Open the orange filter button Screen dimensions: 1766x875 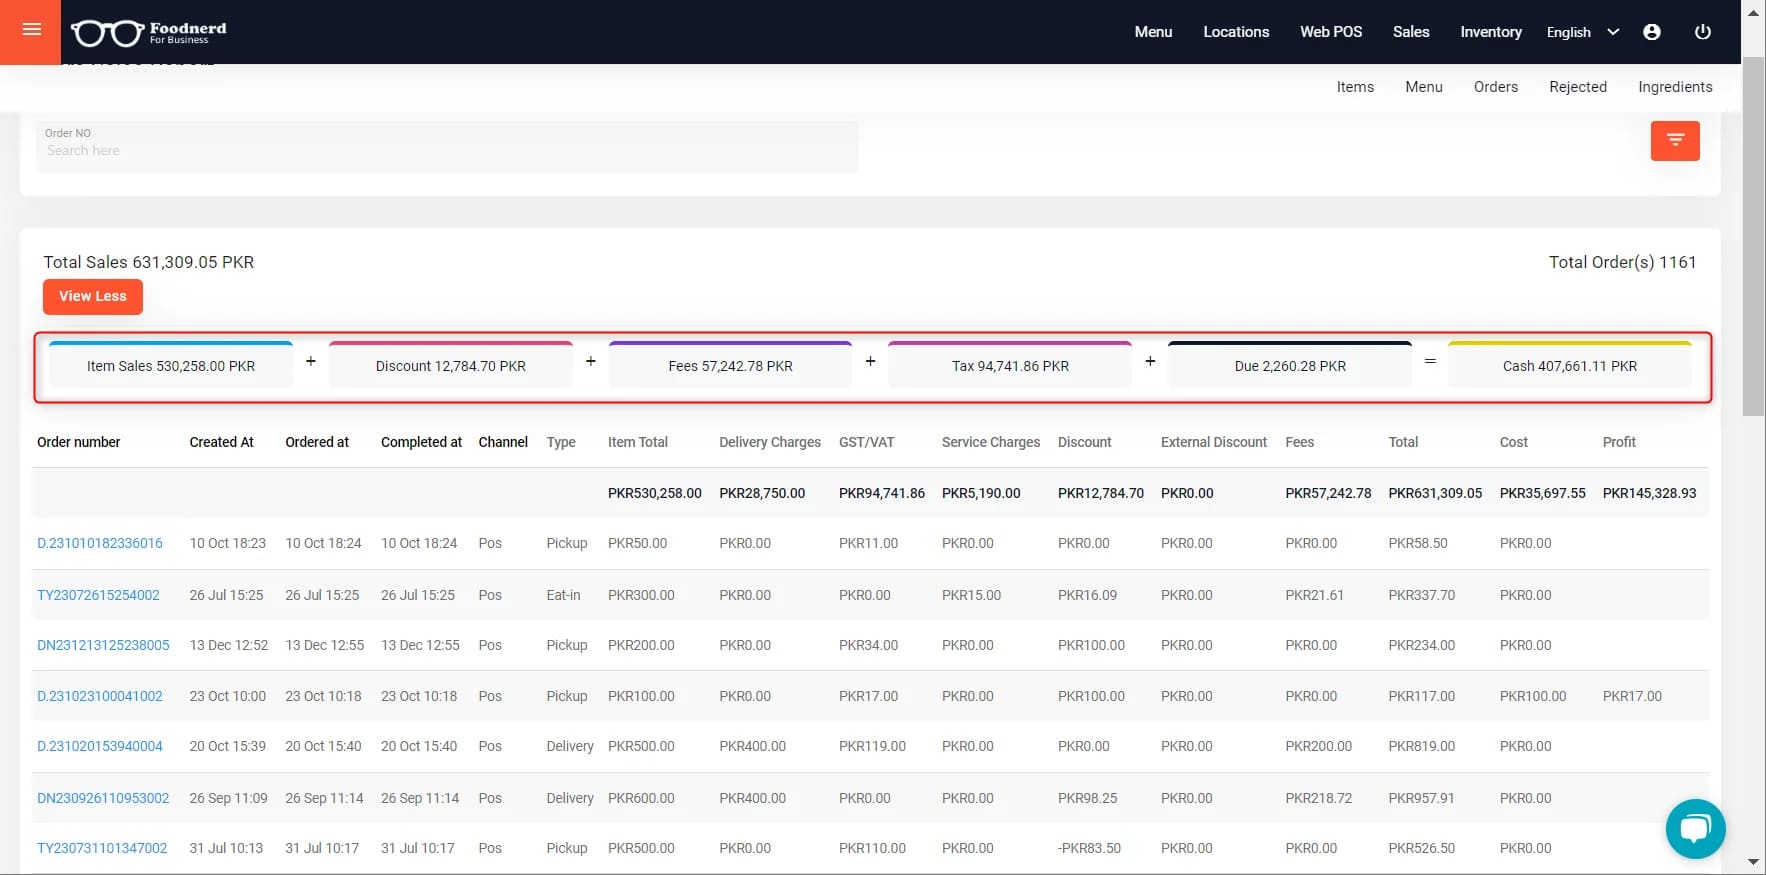pos(1675,141)
